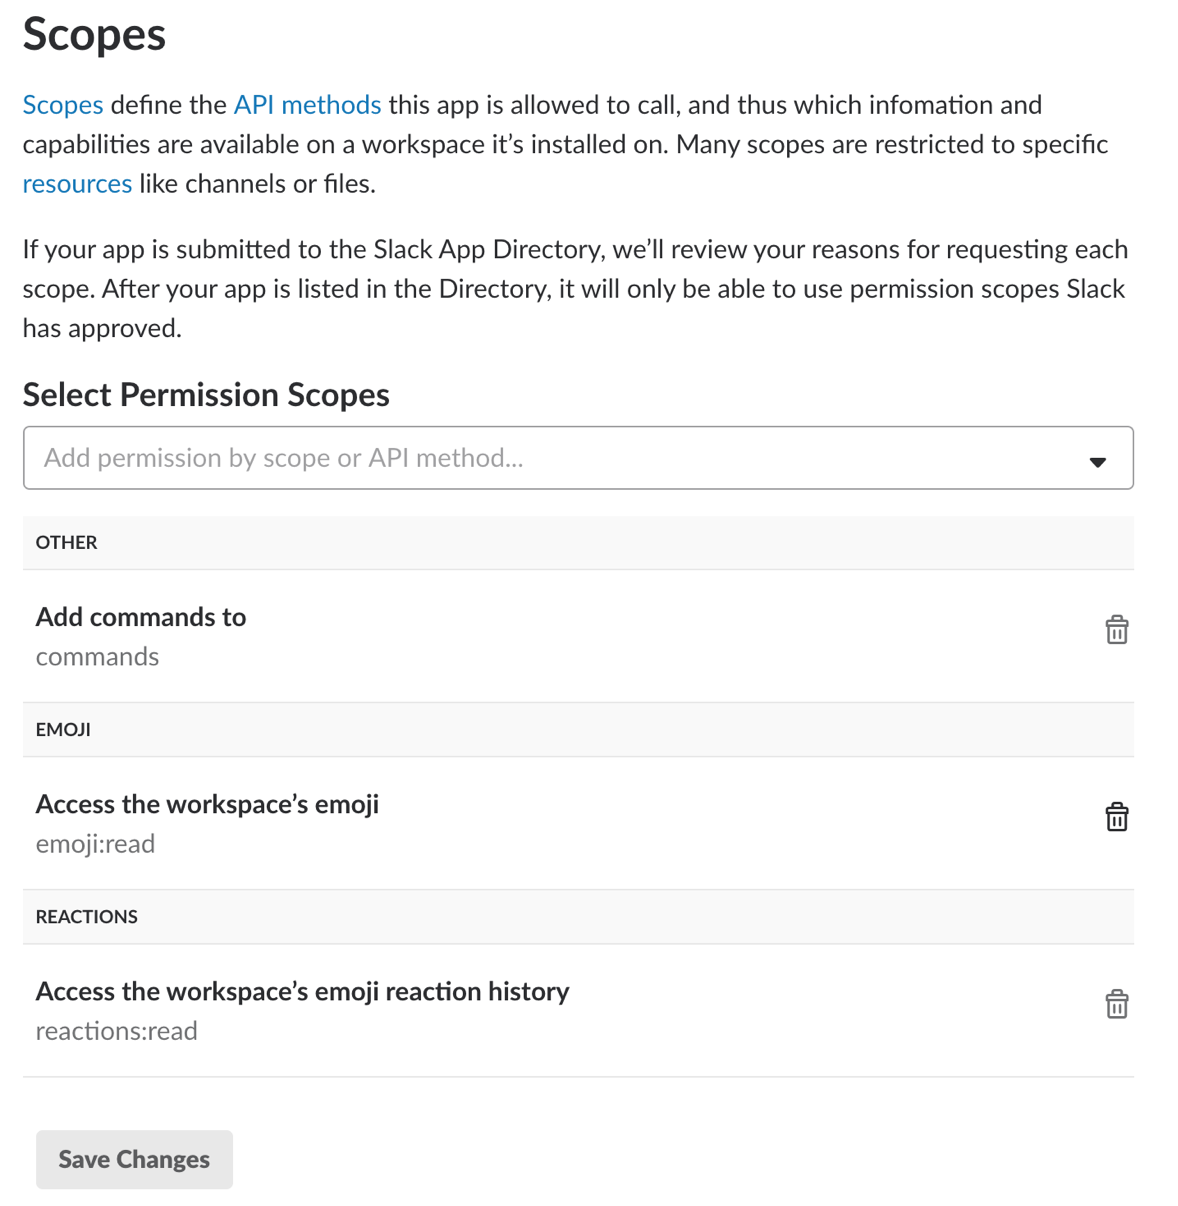Open the resources link
The height and width of the screenshot is (1206, 1178).
pyautogui.click(x=77, y=184)
